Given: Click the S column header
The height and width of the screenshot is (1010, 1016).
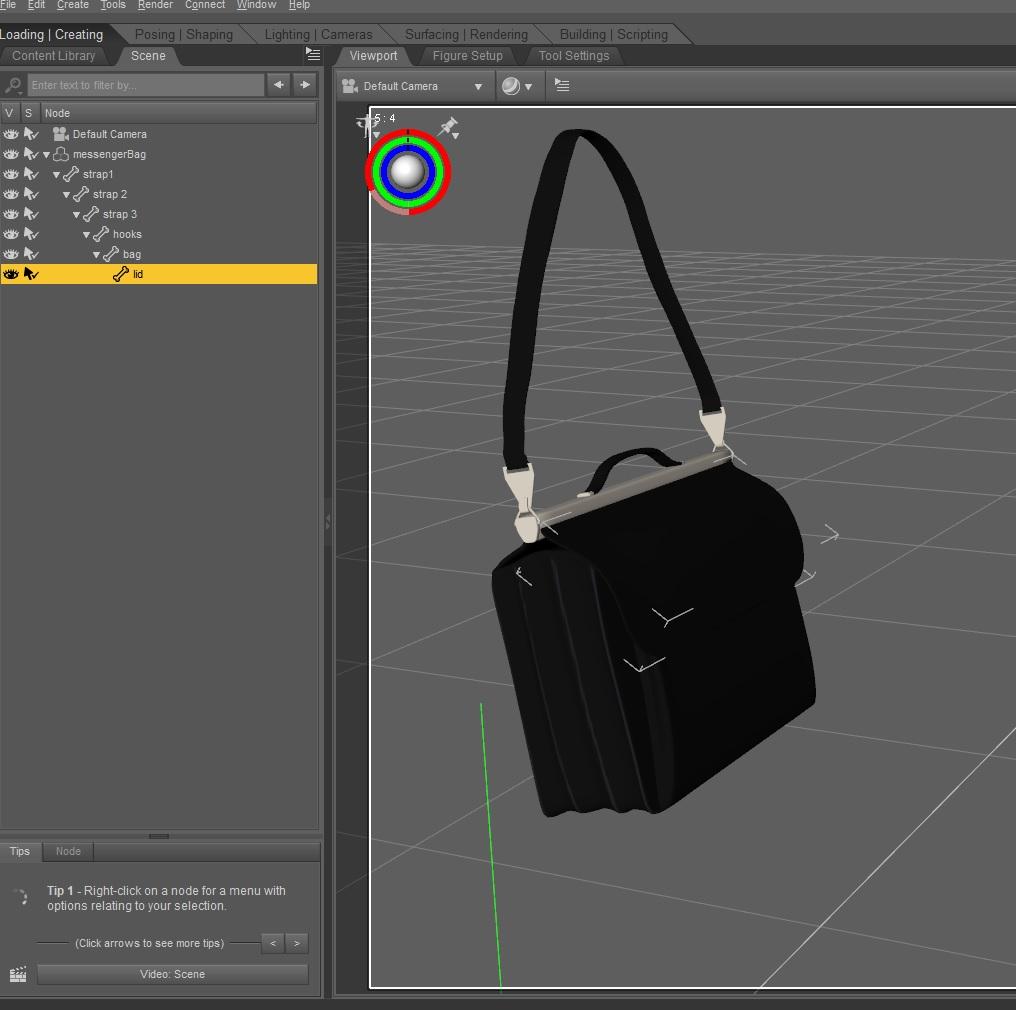Looking at the screenshot, I should 29,113.
